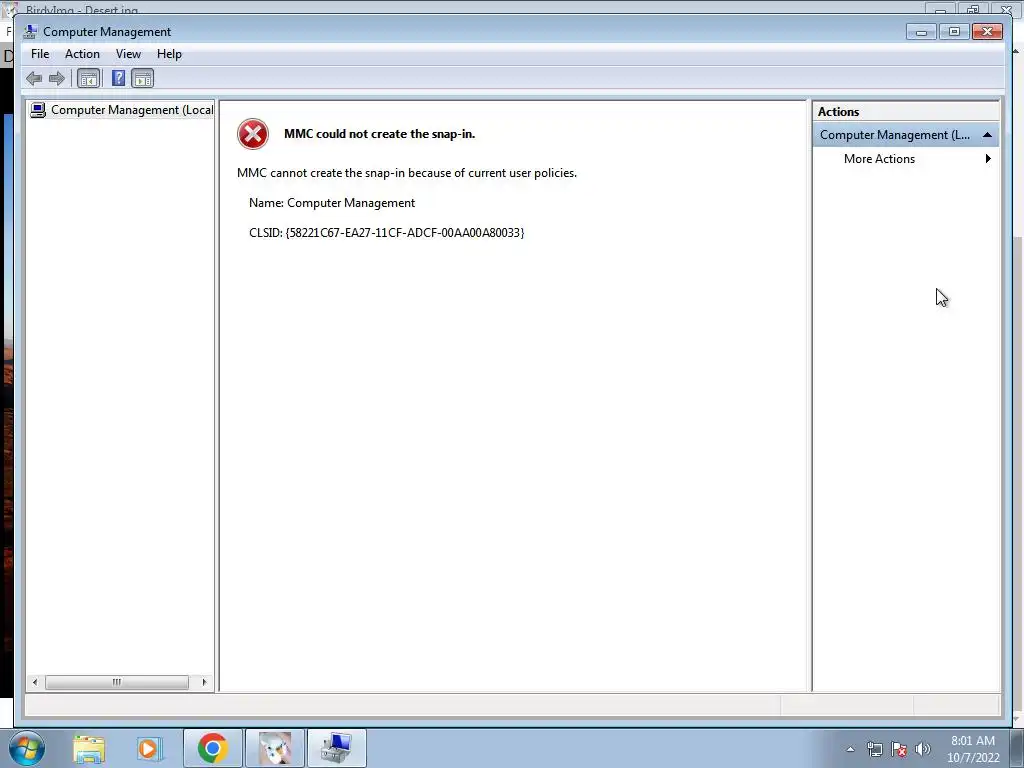
Task: Click the red error icon
Action: pos(253,134)
